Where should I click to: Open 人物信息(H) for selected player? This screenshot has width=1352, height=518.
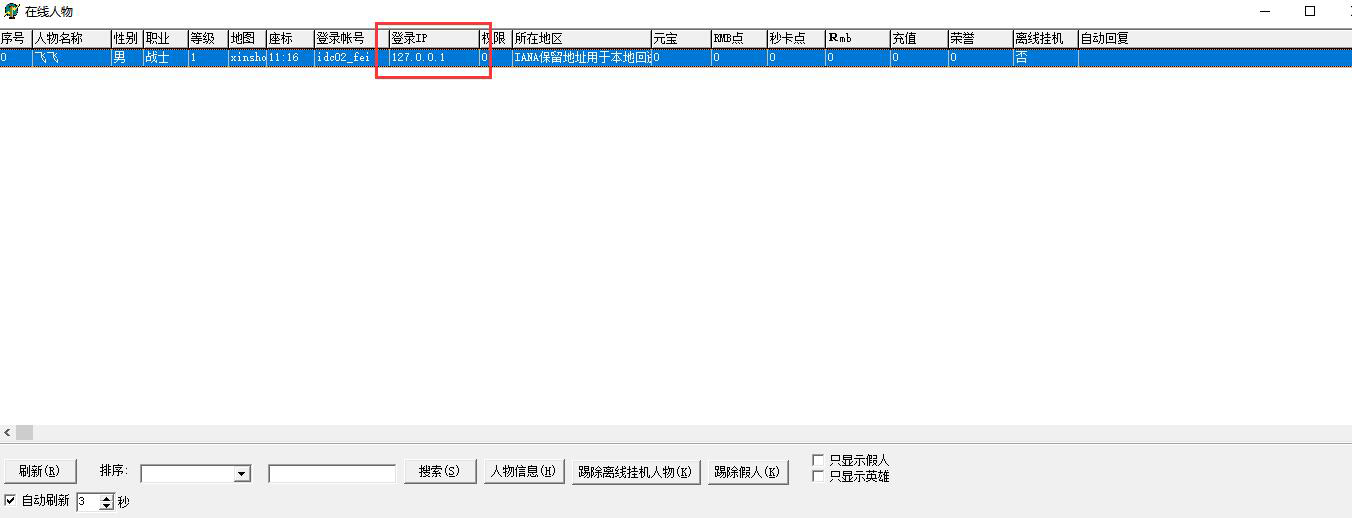[x=523, y=471]
